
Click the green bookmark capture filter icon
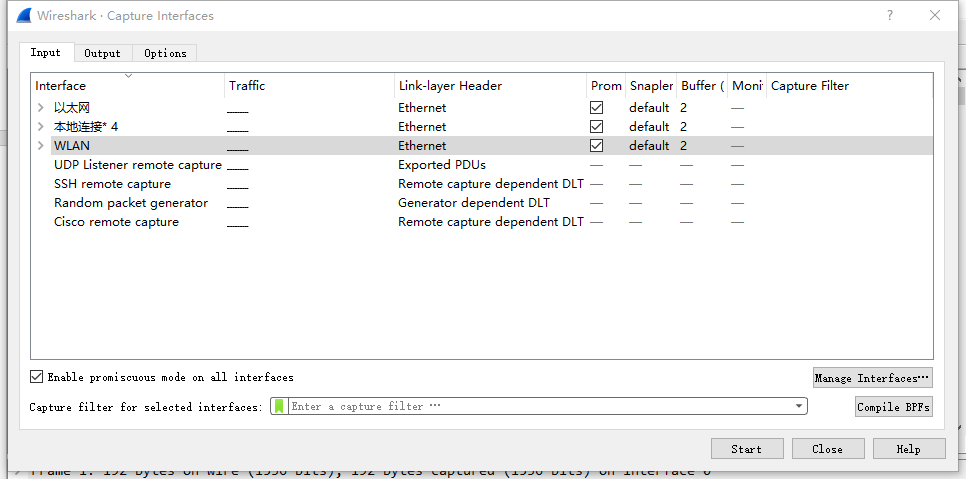(280, 406)
